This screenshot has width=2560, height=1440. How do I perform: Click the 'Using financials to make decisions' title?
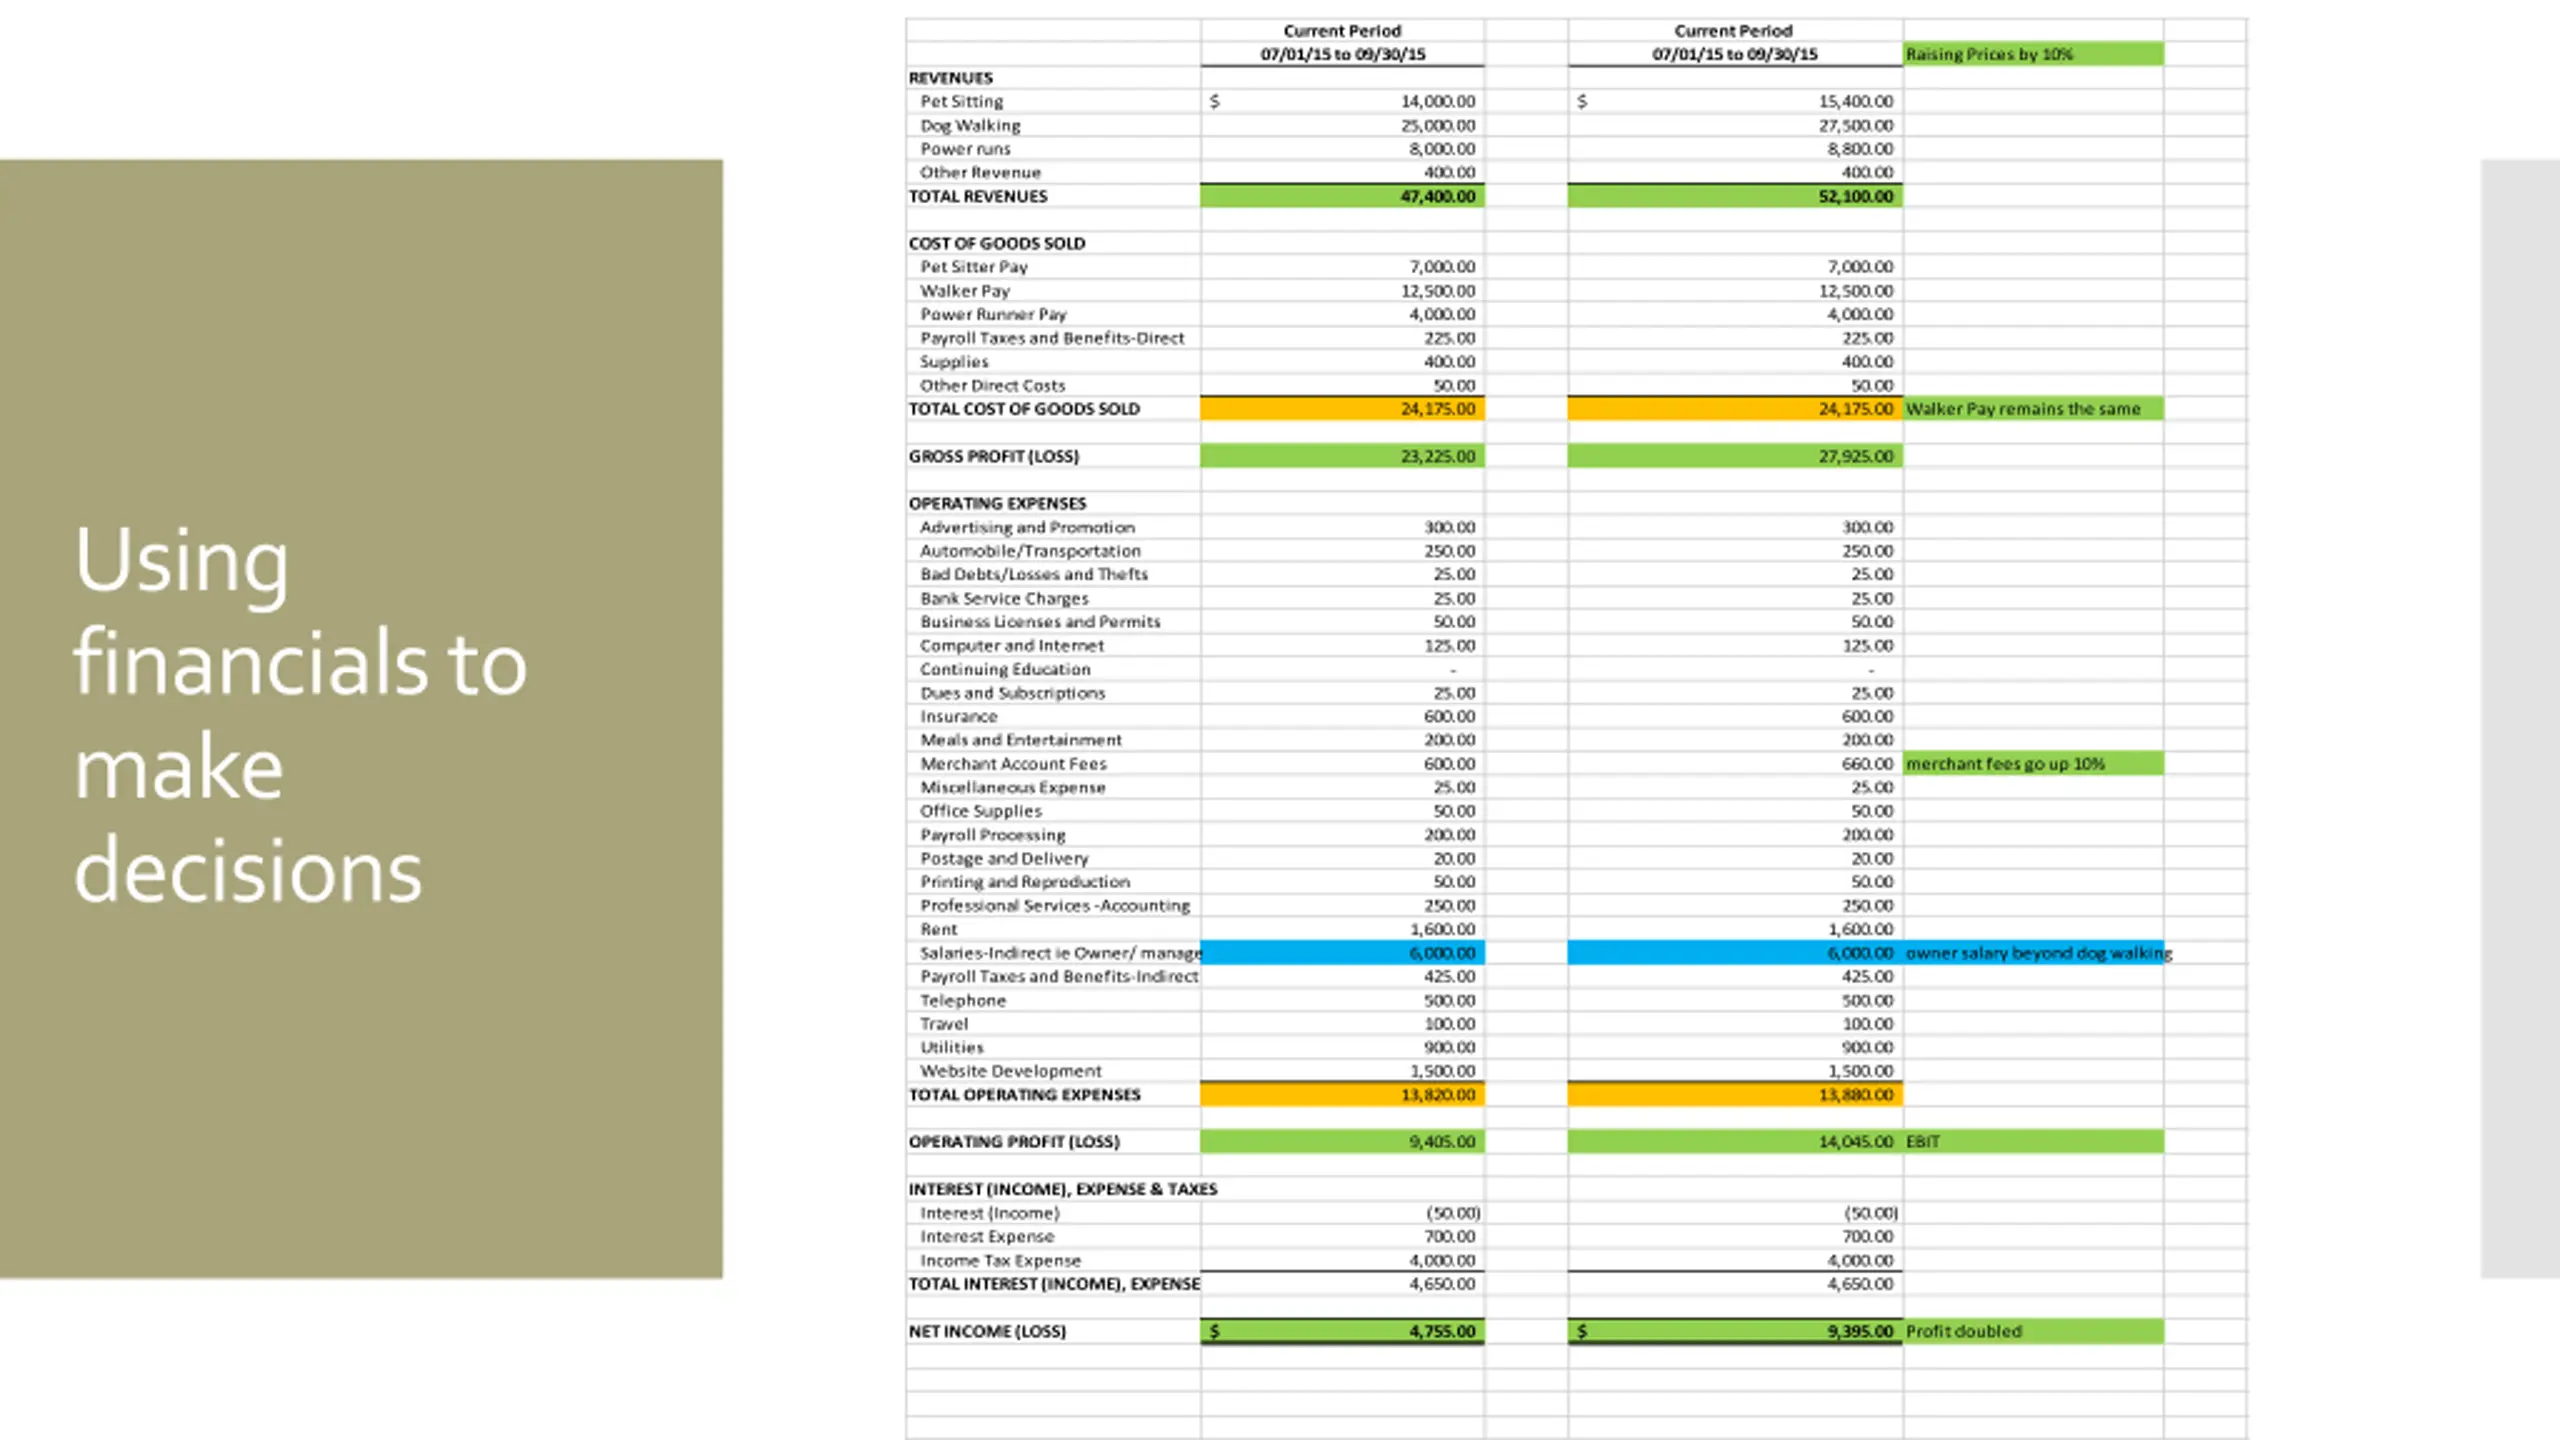[299, 716]
